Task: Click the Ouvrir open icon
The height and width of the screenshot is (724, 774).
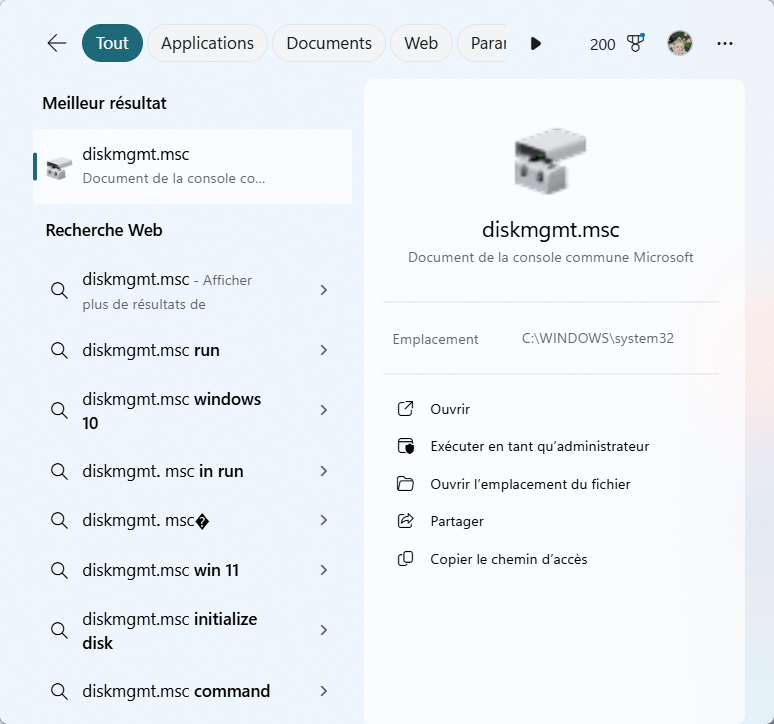Action: (405, 409)
